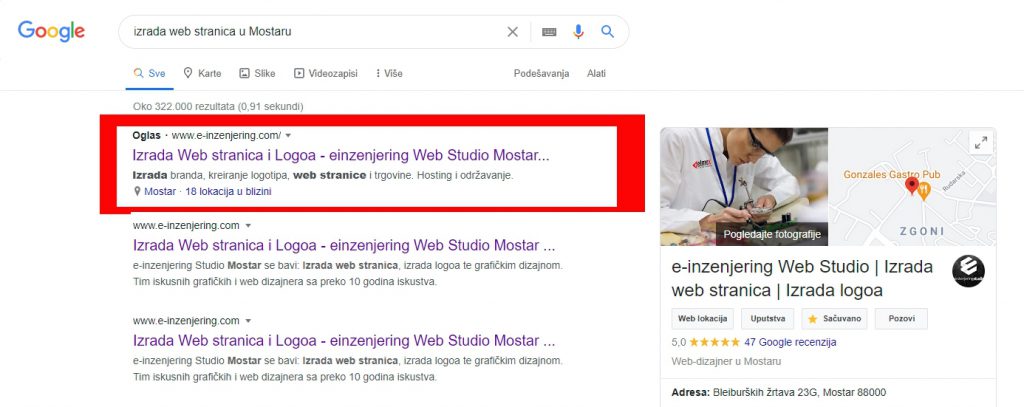Click the red map pin marker
1024x407 pixels.
coord(912,186)
